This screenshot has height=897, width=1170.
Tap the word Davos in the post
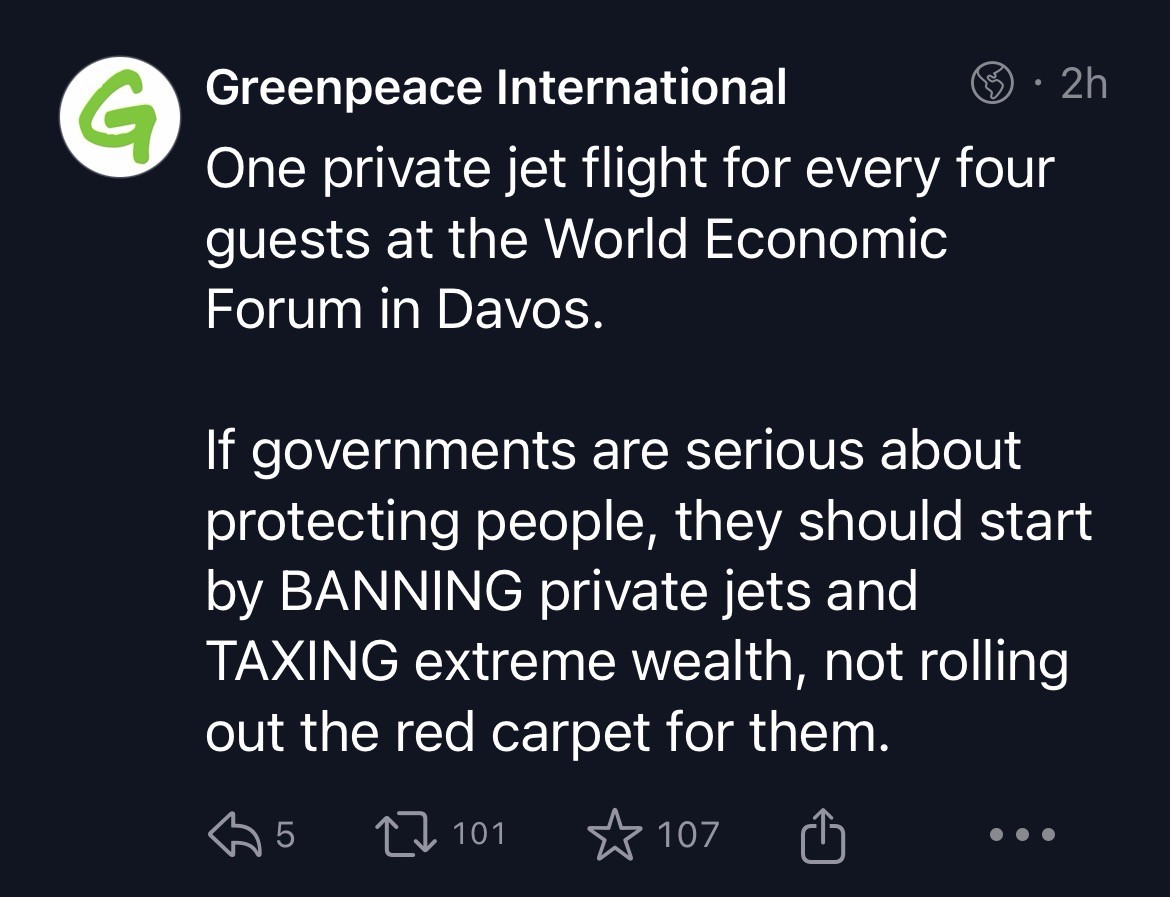tap(520, 310)
